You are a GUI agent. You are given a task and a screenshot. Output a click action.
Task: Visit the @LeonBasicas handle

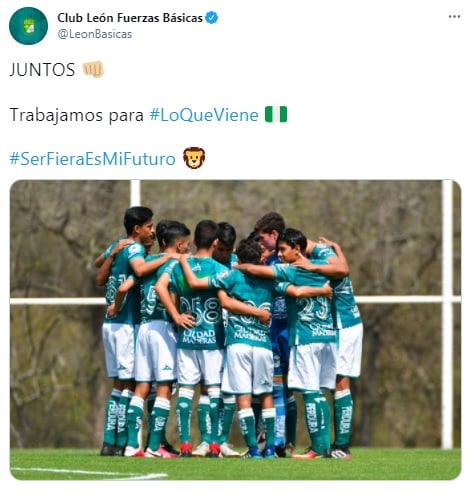click(95, 34)
